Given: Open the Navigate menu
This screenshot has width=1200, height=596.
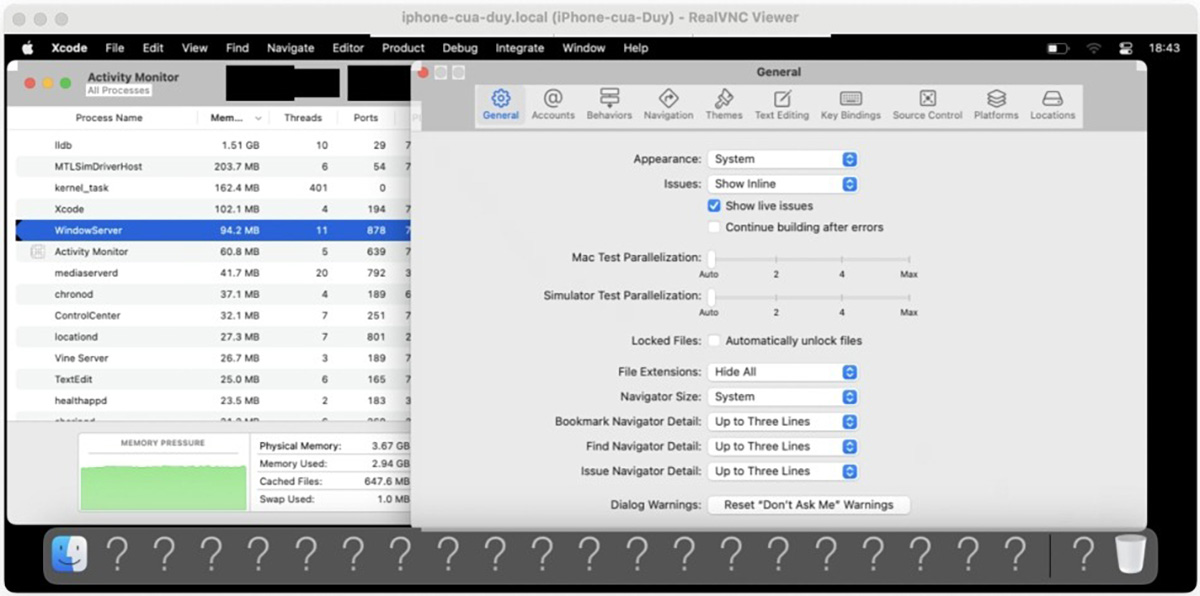Looking at the screenshot, I should 290,48.
